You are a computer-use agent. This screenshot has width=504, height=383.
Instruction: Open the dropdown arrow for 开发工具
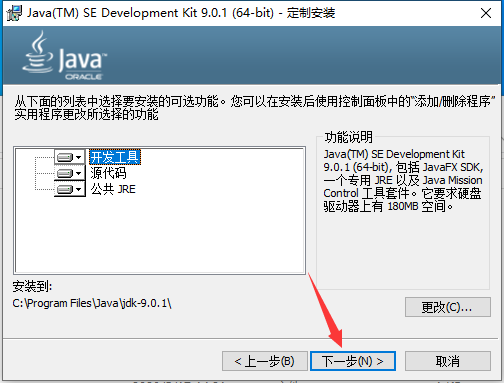(79, 157)
